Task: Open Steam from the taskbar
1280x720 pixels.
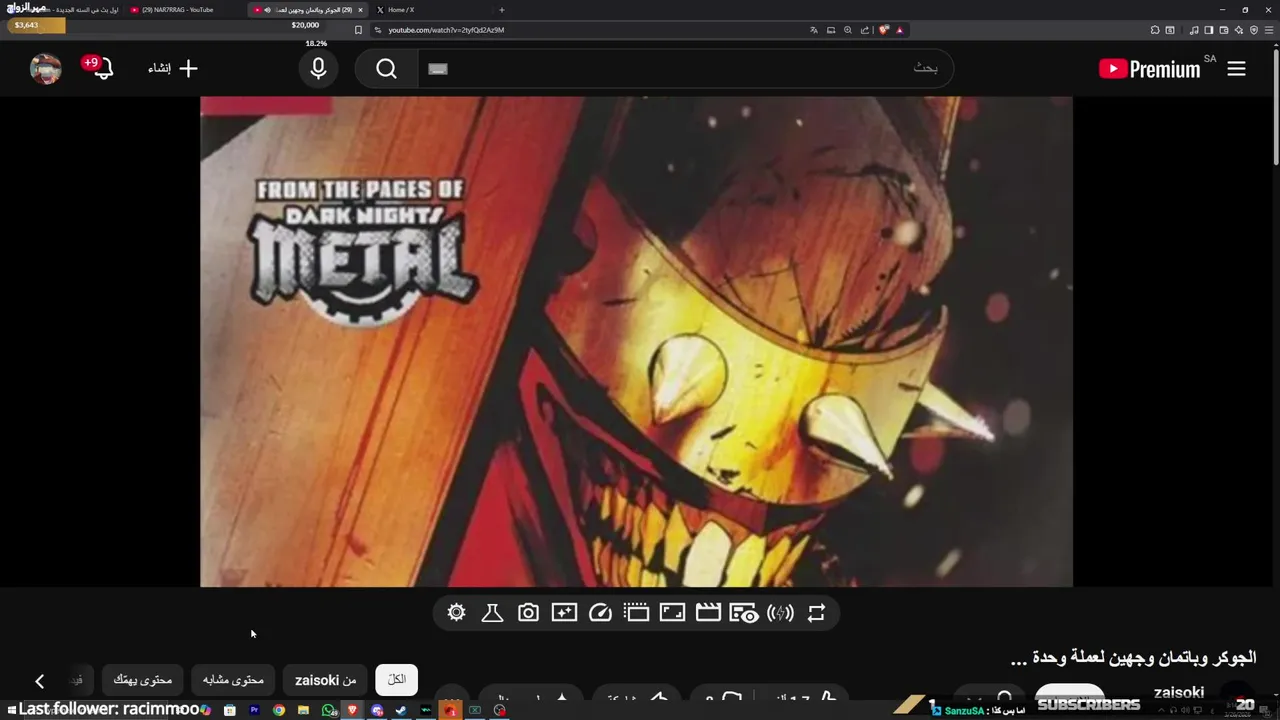Action: pyautogui.click(x=402, y=710)
